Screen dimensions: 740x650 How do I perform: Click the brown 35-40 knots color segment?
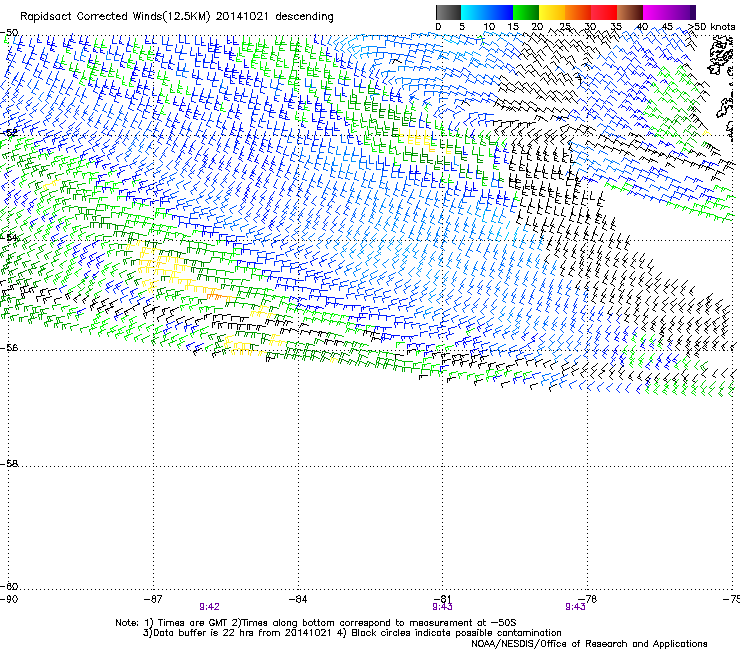630,12
